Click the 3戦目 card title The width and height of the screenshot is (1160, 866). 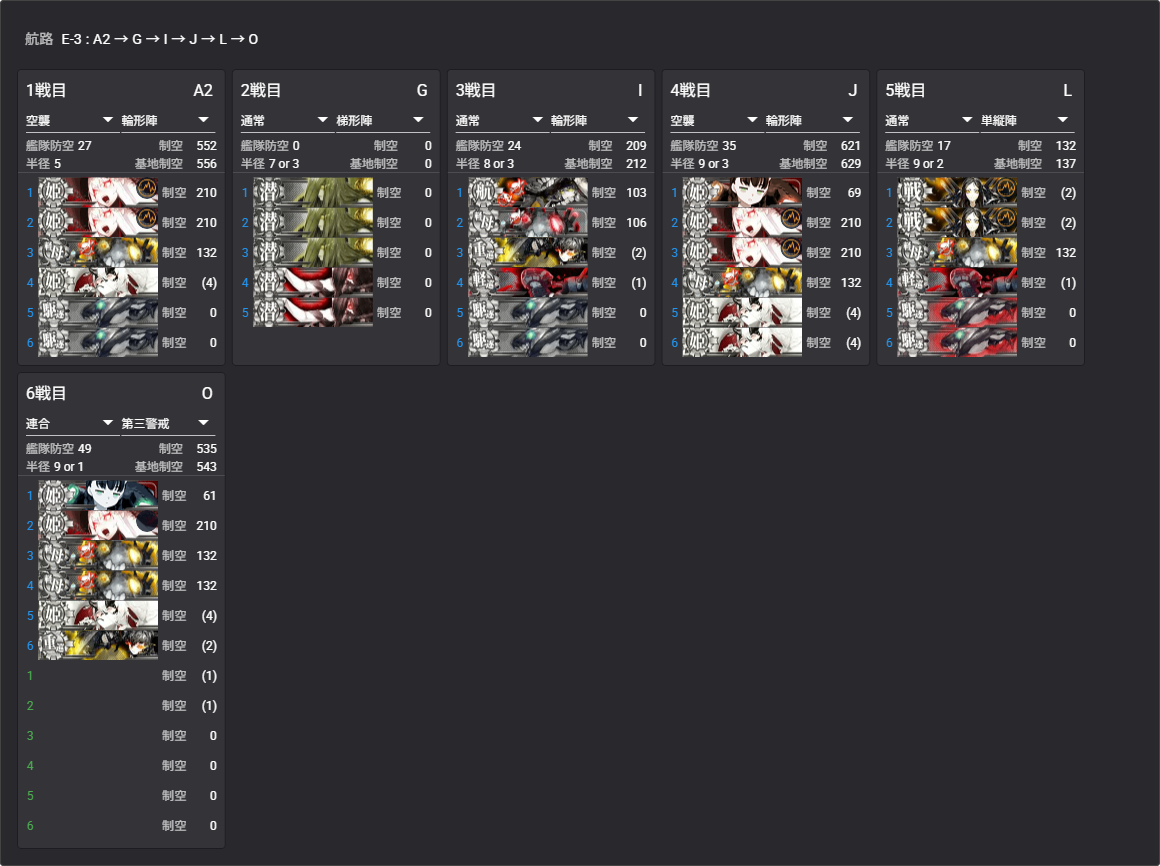476,90
